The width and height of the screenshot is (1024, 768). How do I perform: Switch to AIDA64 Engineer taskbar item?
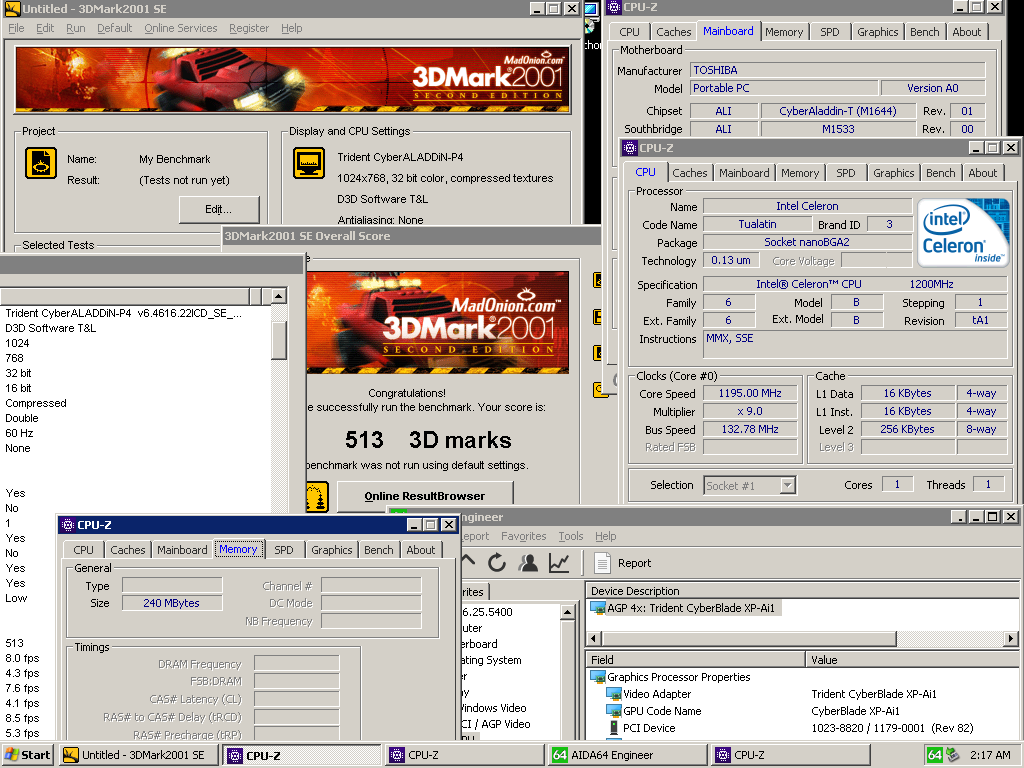pos(628,755)
